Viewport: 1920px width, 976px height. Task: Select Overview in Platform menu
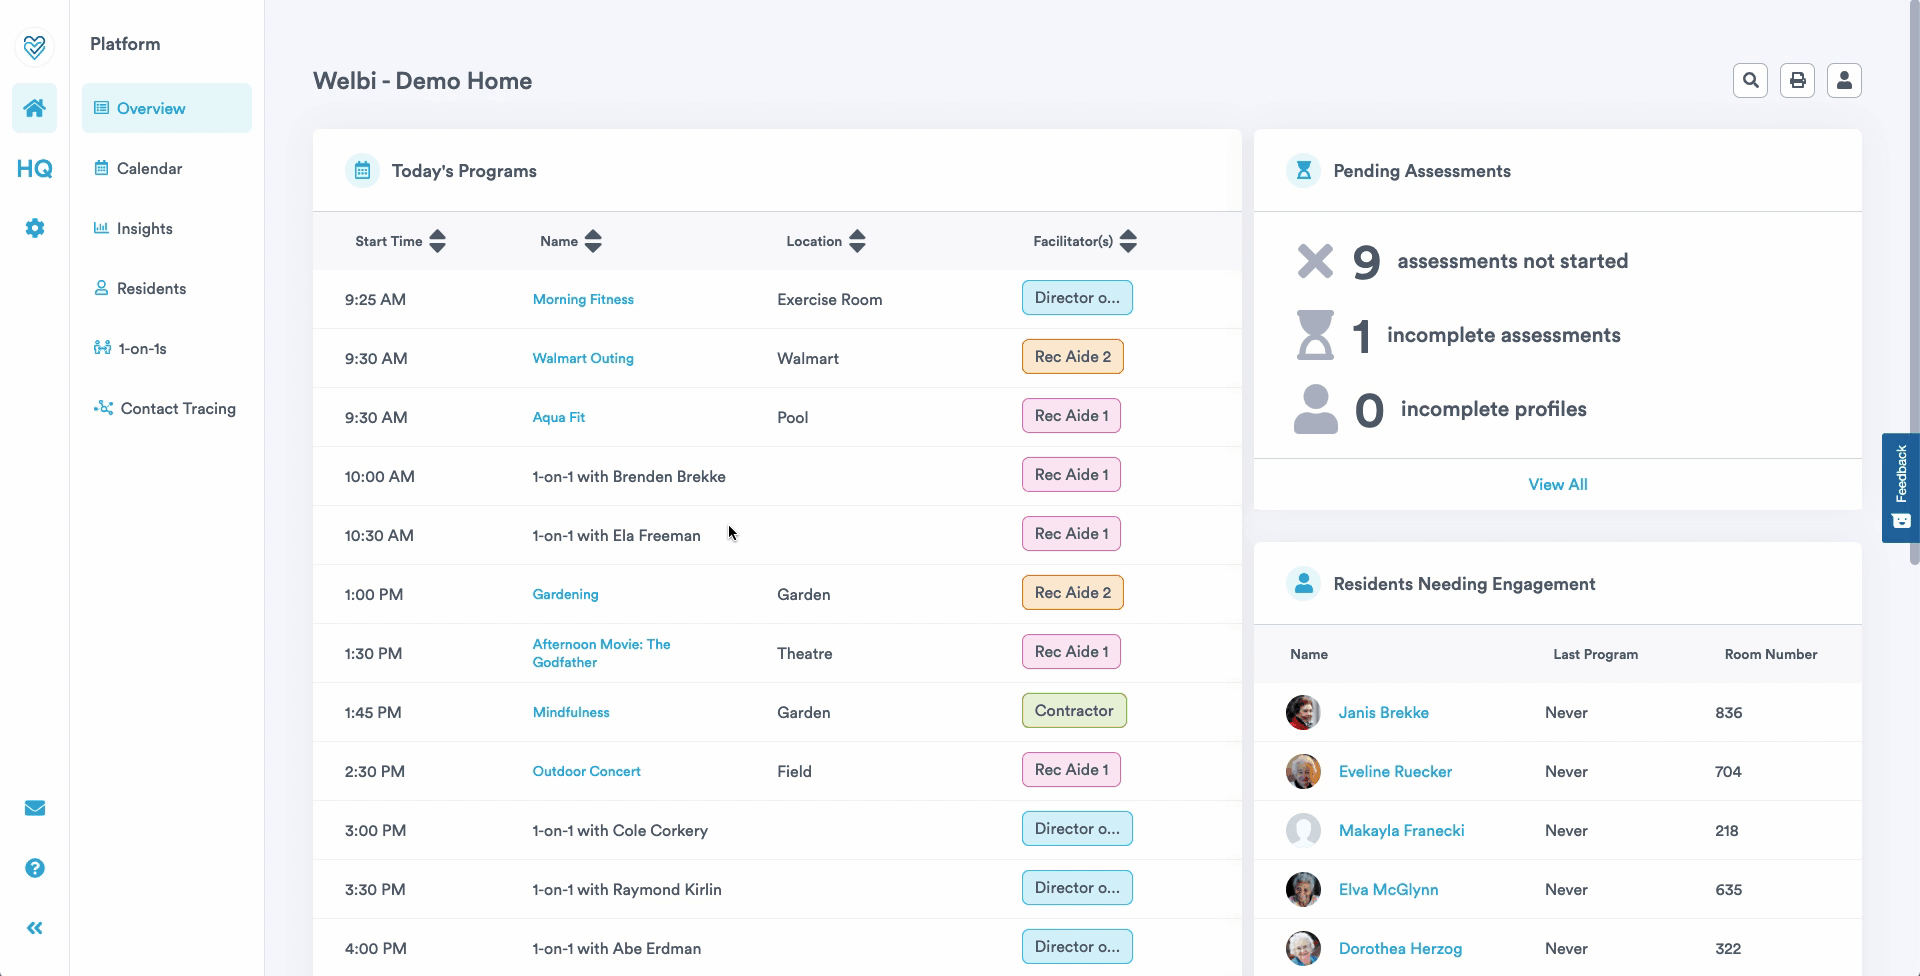pyautogui.click(x=167, y=108)
